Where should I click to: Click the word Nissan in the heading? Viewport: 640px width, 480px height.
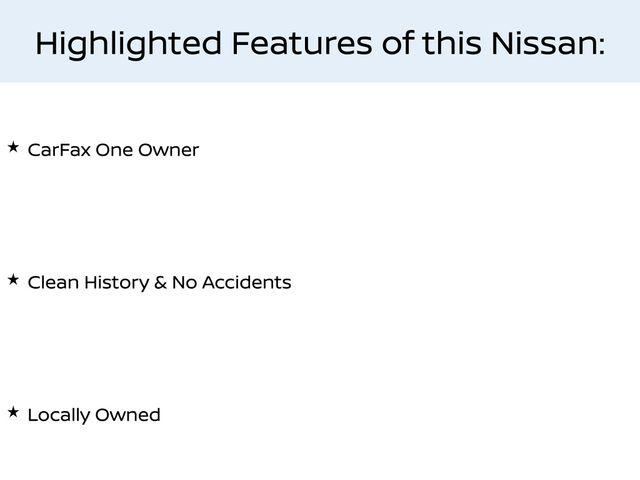click(548, 43)
